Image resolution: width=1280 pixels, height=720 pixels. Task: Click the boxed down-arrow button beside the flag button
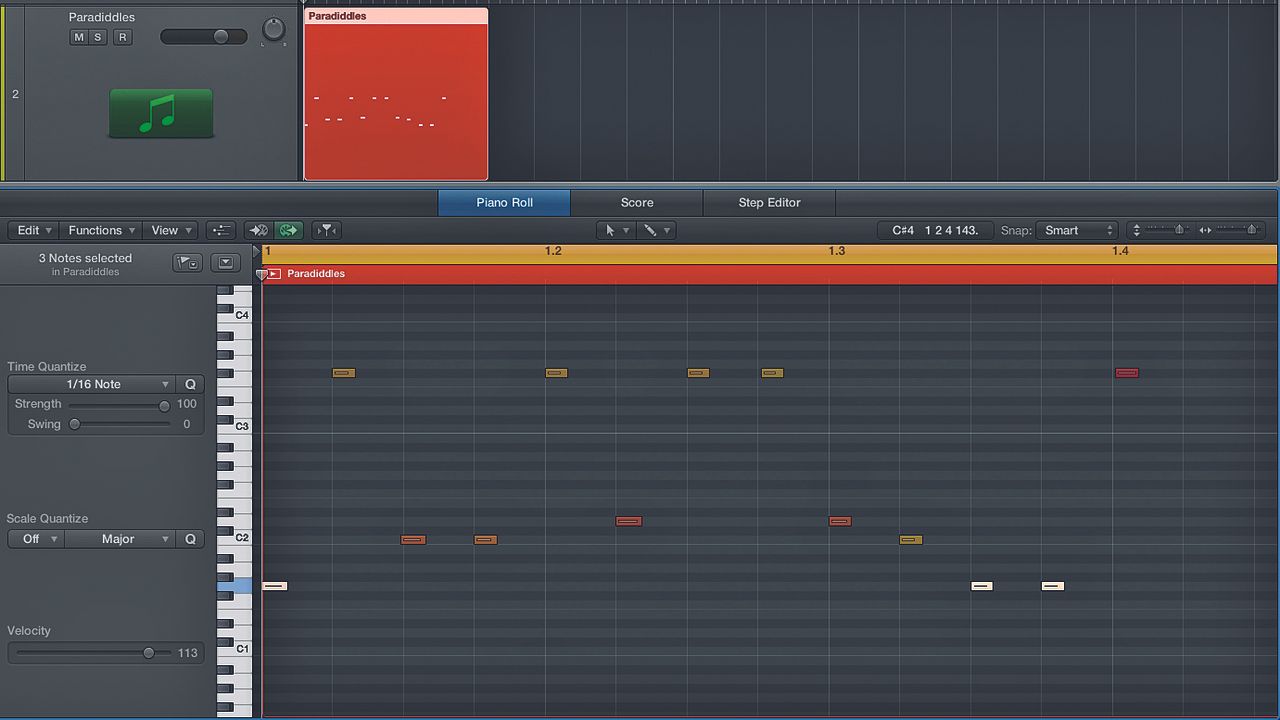226,263
